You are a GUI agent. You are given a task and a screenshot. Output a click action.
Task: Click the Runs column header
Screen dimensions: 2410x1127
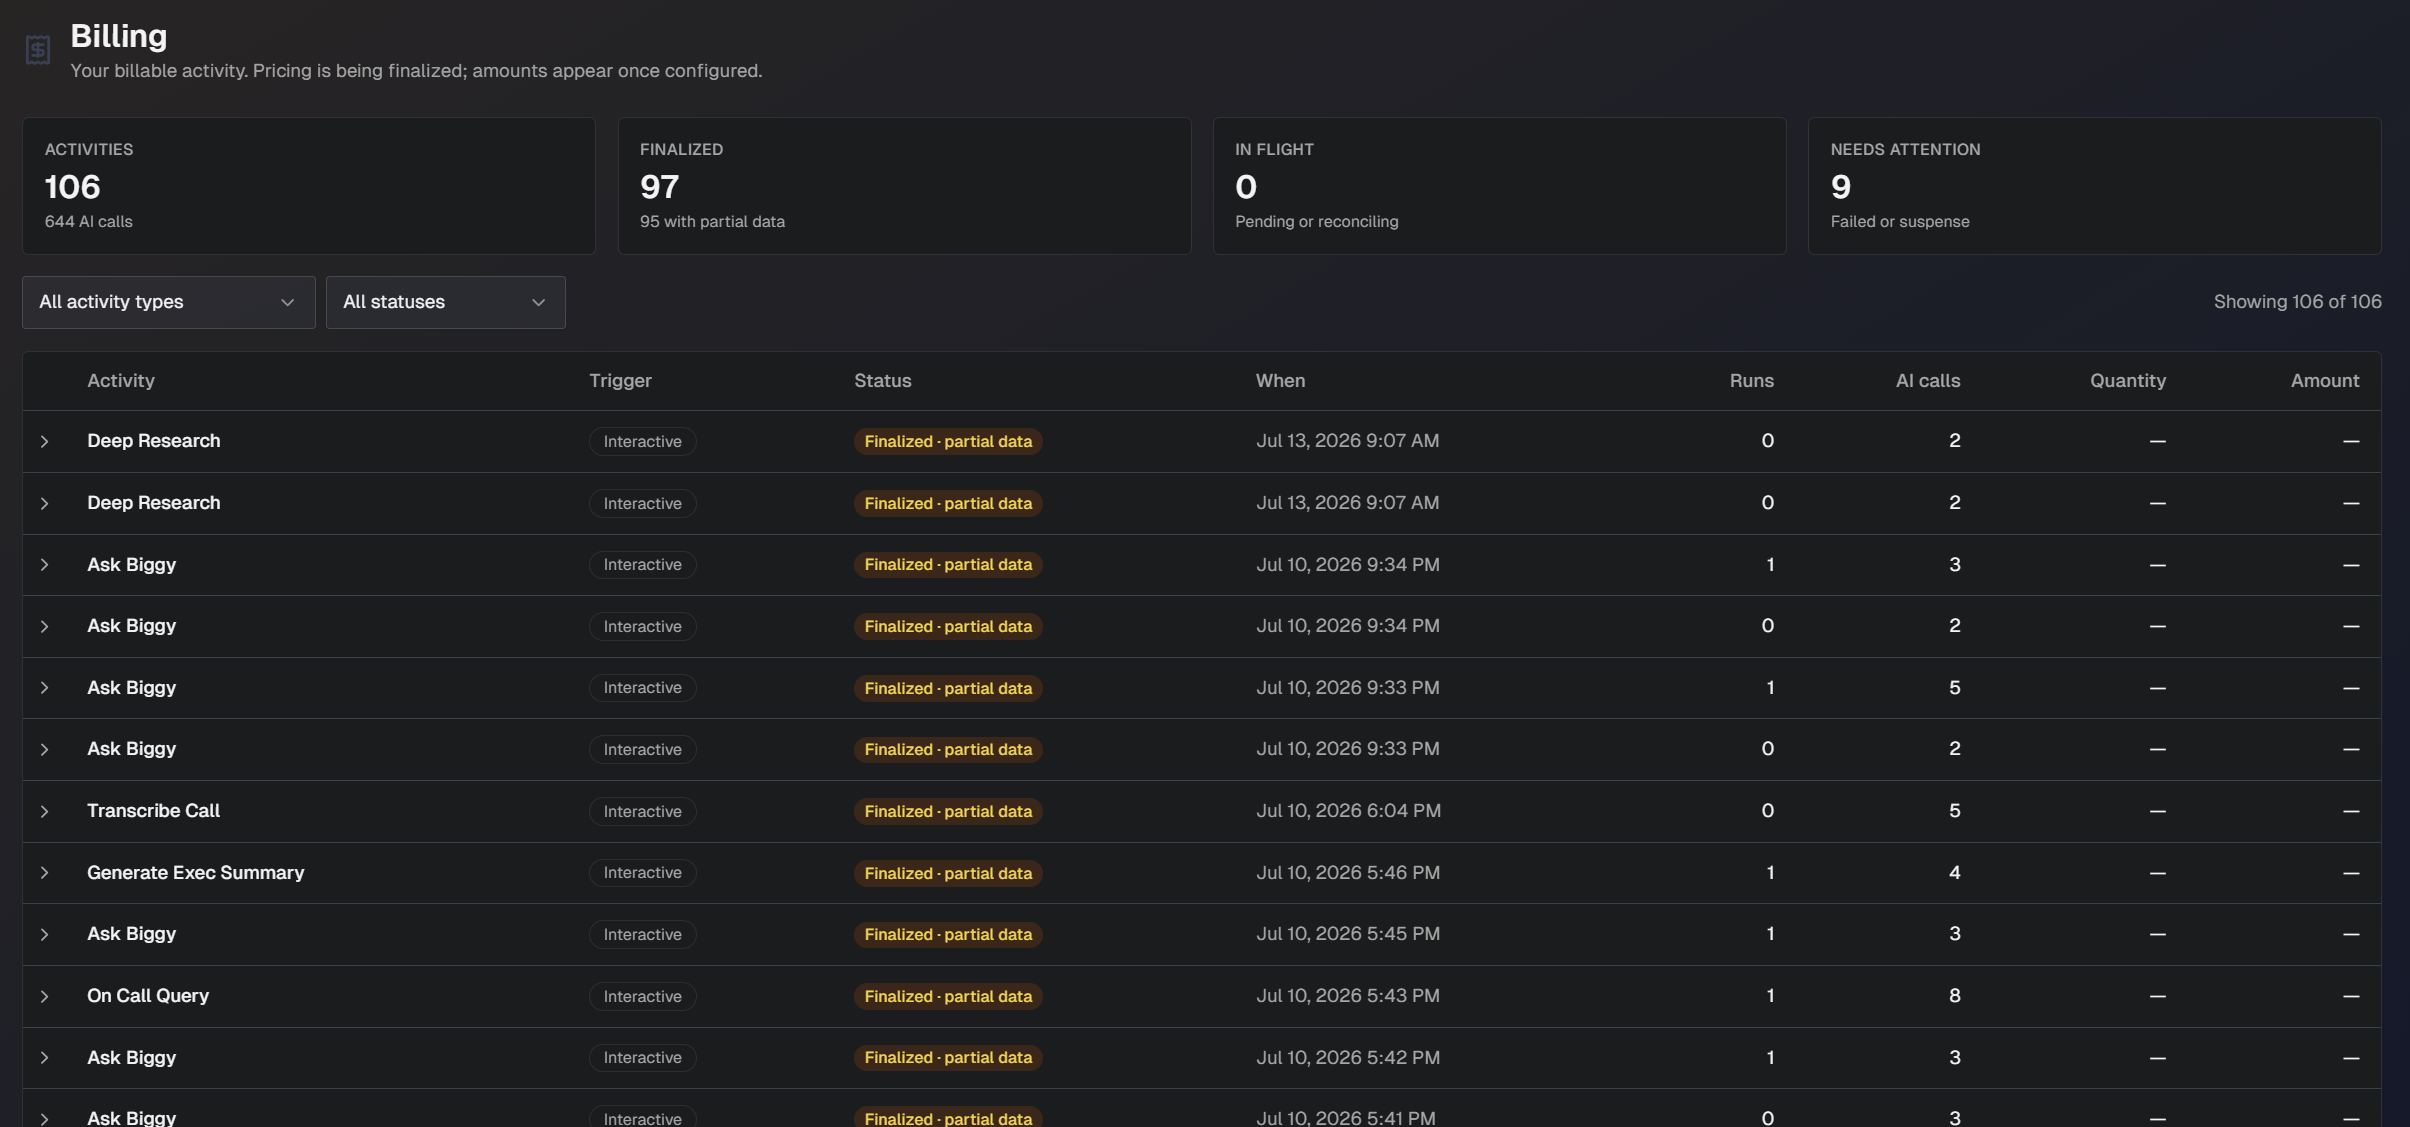pos(1751,381)
